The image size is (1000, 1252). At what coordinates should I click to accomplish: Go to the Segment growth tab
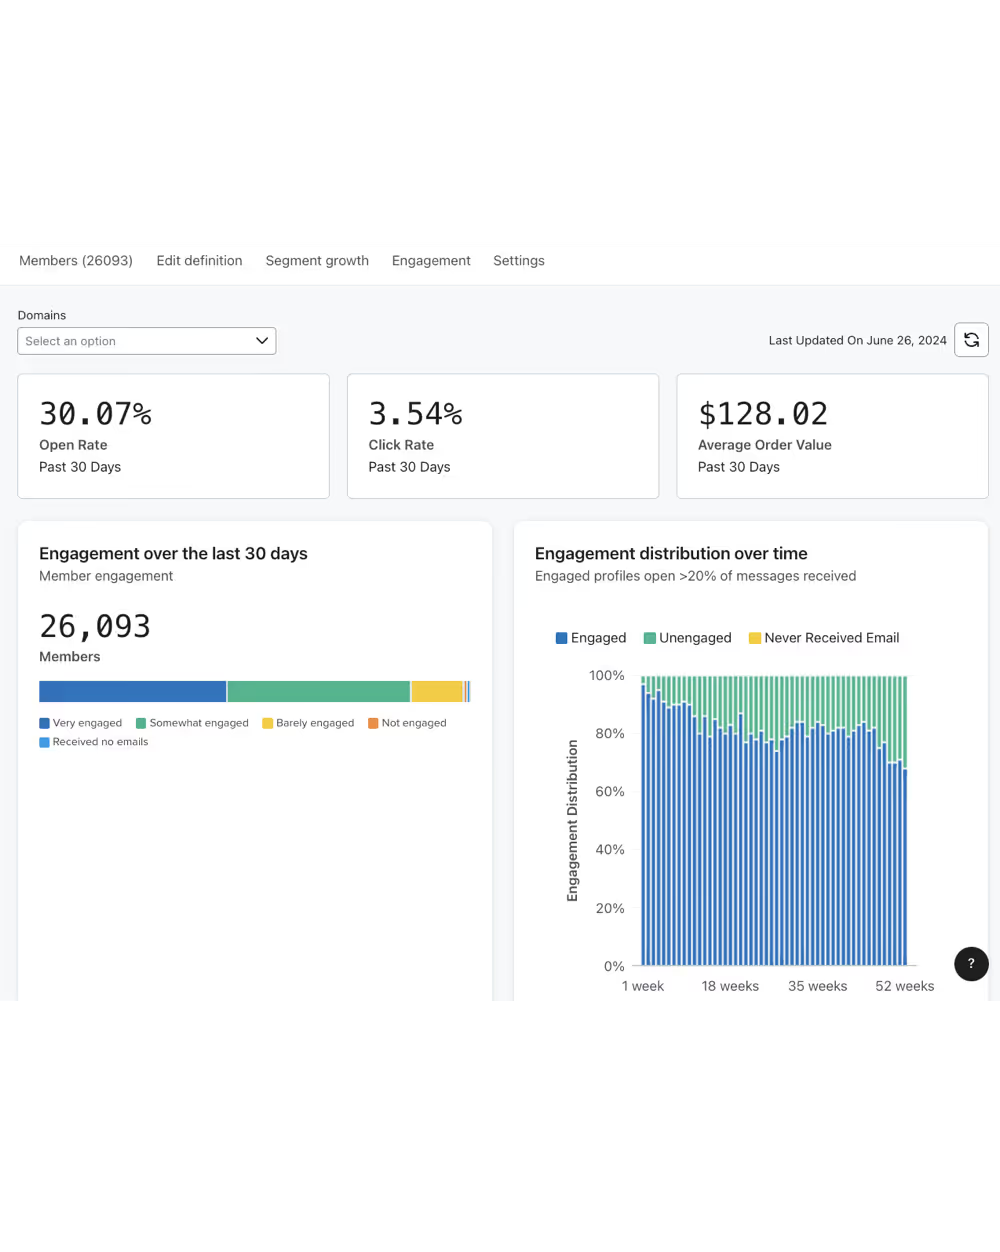317,261
